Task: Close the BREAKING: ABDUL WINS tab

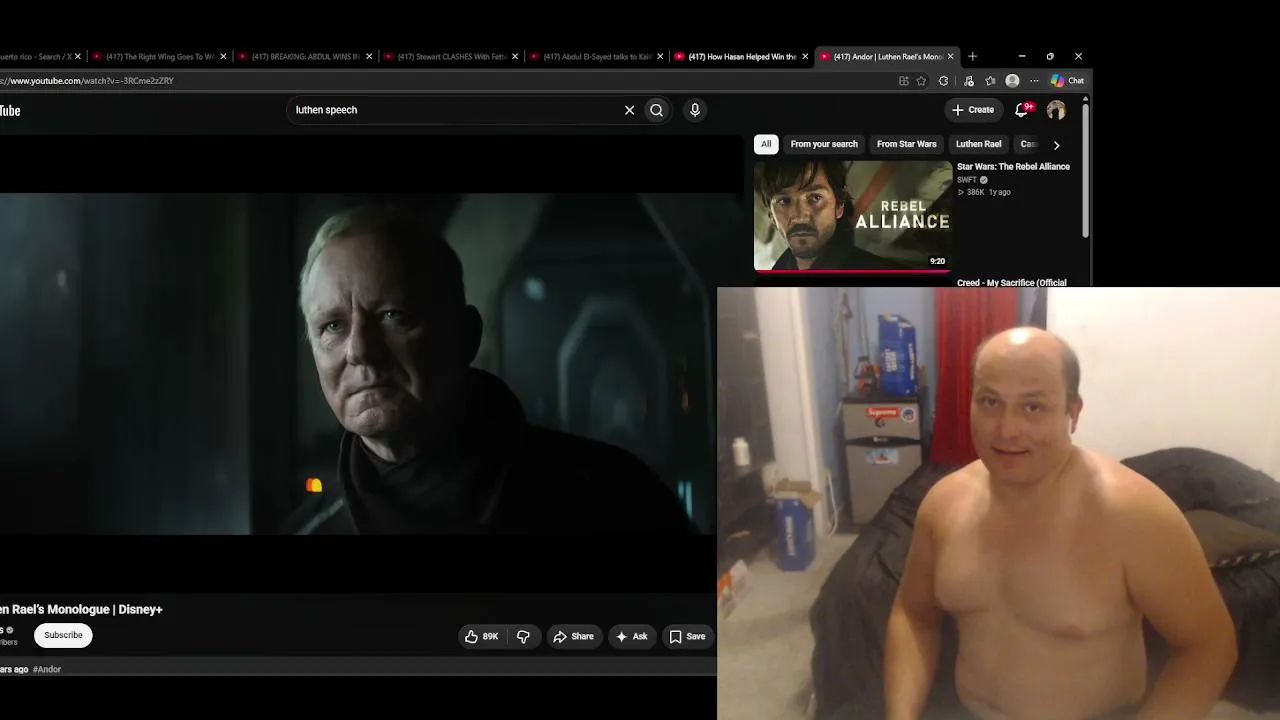Action: click(x=369, y=57)
